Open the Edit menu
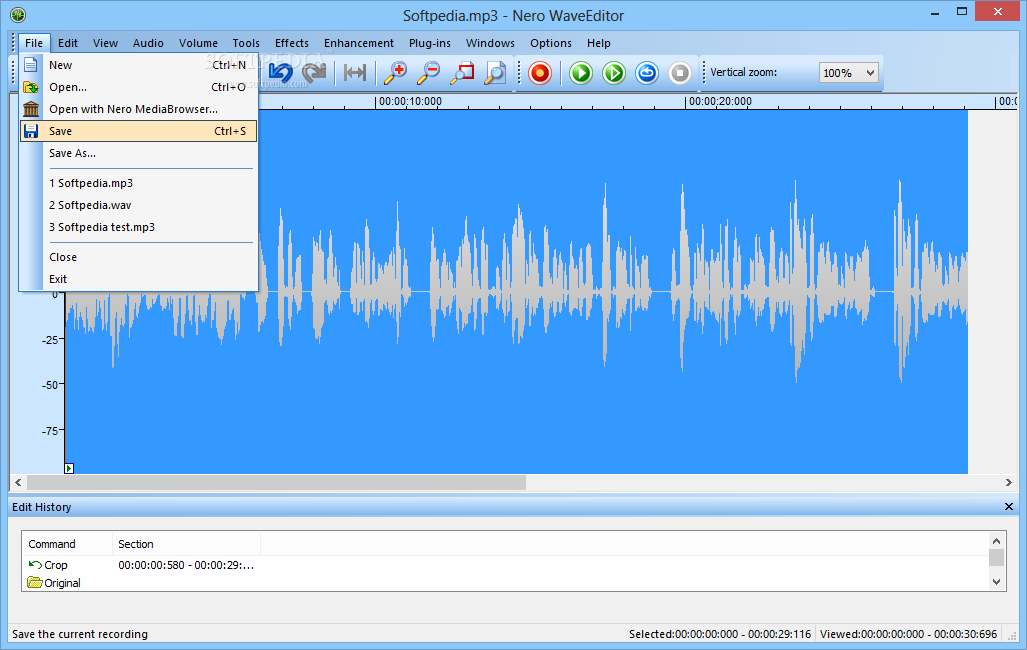Image resolution: width=1027 pixels, height=650 pixels. [x=67, y=43]
